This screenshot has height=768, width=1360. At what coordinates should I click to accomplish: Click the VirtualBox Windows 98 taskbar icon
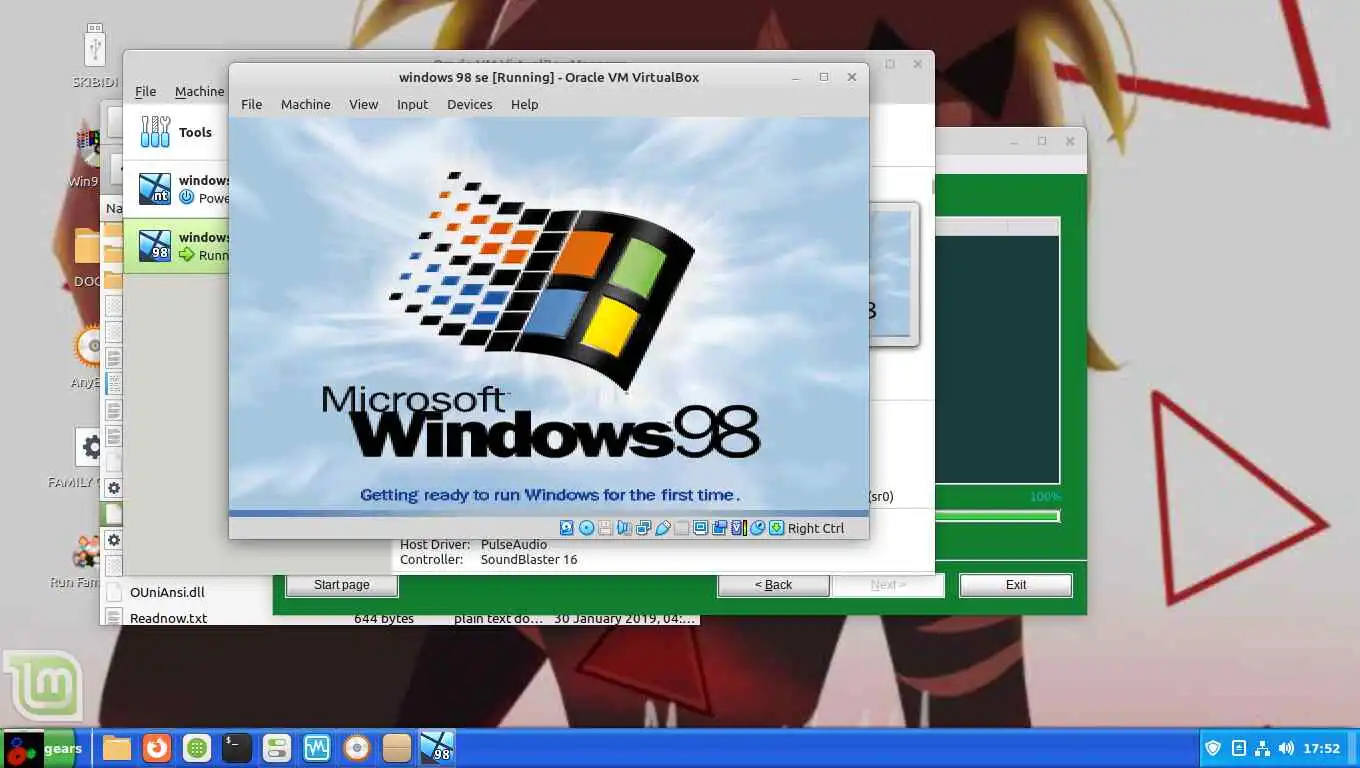tap(437, 747)
